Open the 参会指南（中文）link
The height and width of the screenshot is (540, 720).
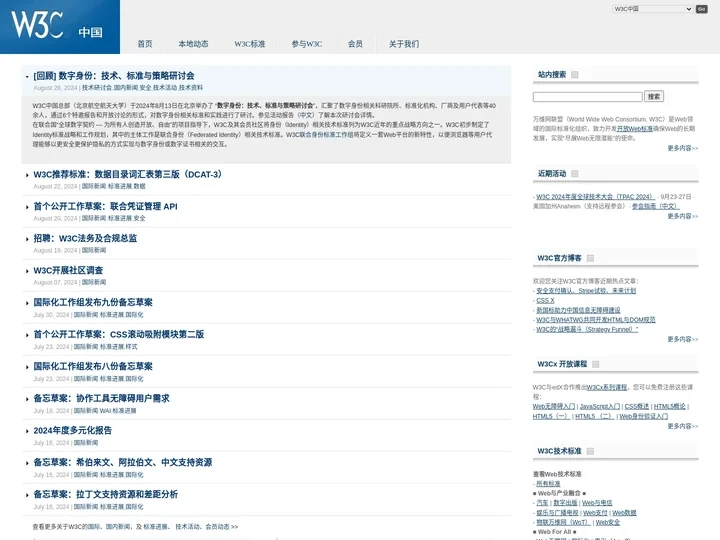[x=655, y=206]
